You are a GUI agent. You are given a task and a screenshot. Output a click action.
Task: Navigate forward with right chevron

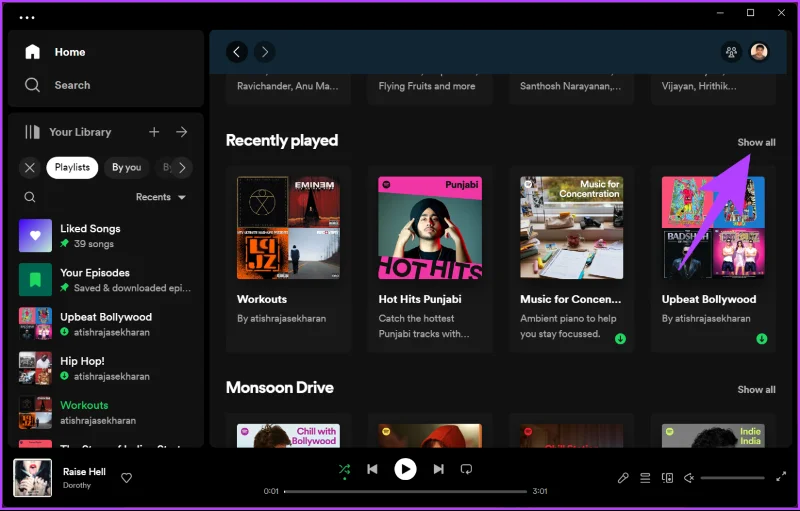click(264, 52)
